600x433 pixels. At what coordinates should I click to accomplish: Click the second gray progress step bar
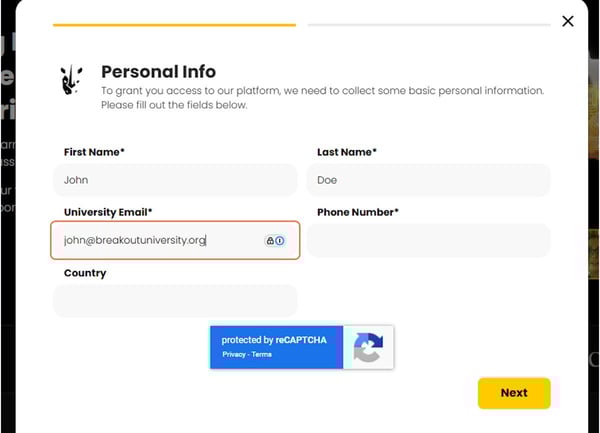click(x=429, y=24)
